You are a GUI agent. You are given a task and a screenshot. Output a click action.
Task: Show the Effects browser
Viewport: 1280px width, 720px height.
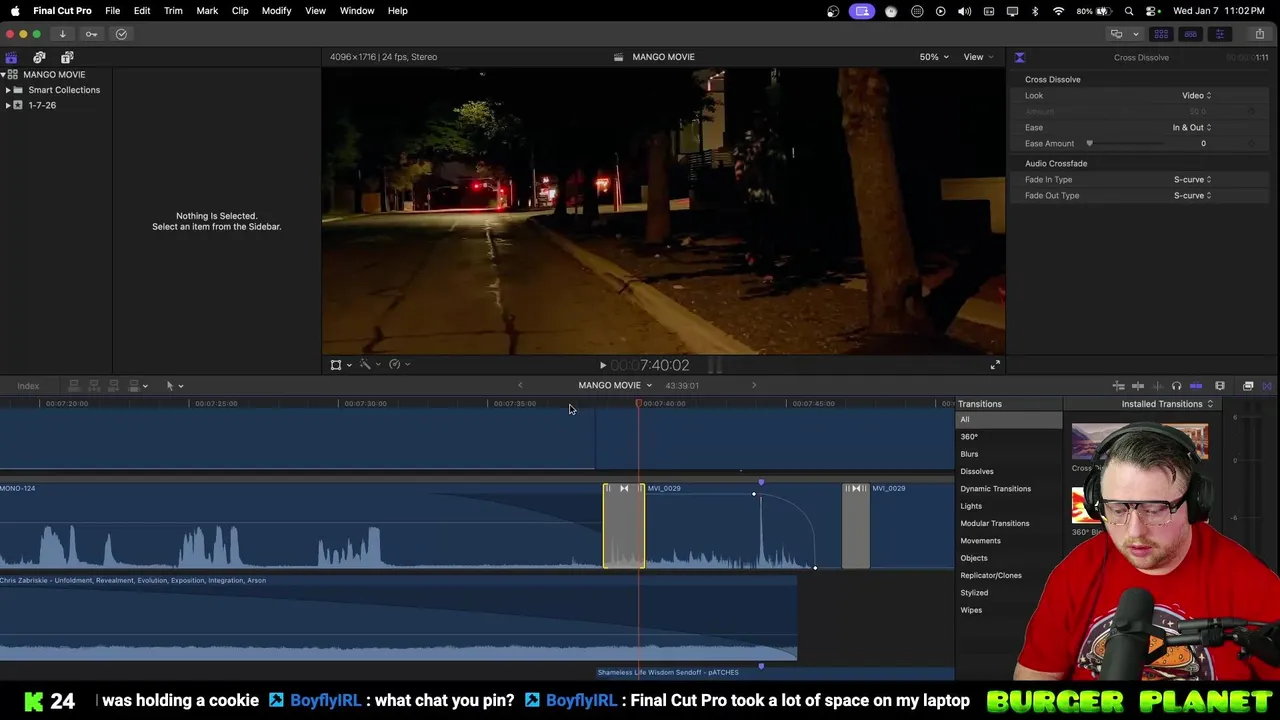tap(1248, 386)
